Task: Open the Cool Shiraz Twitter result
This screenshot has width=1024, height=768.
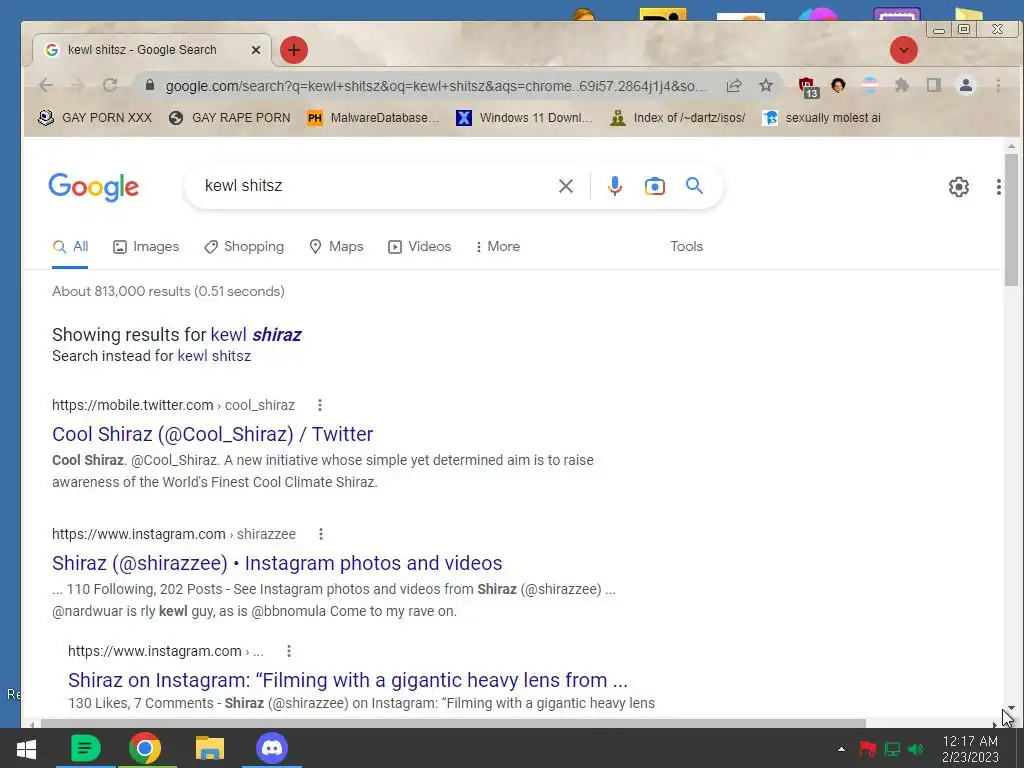Action: [212, 434]
